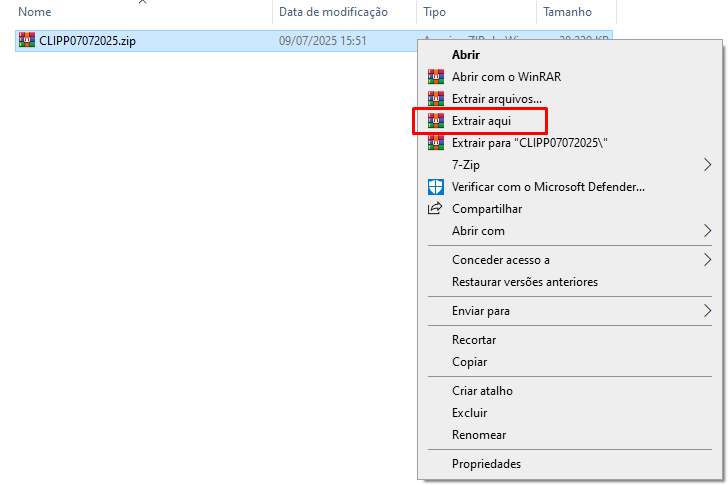The height and width of the screenshot is (485, 728).
Task: Choose Restaurar versões anteriores
Action: [524, 282]
